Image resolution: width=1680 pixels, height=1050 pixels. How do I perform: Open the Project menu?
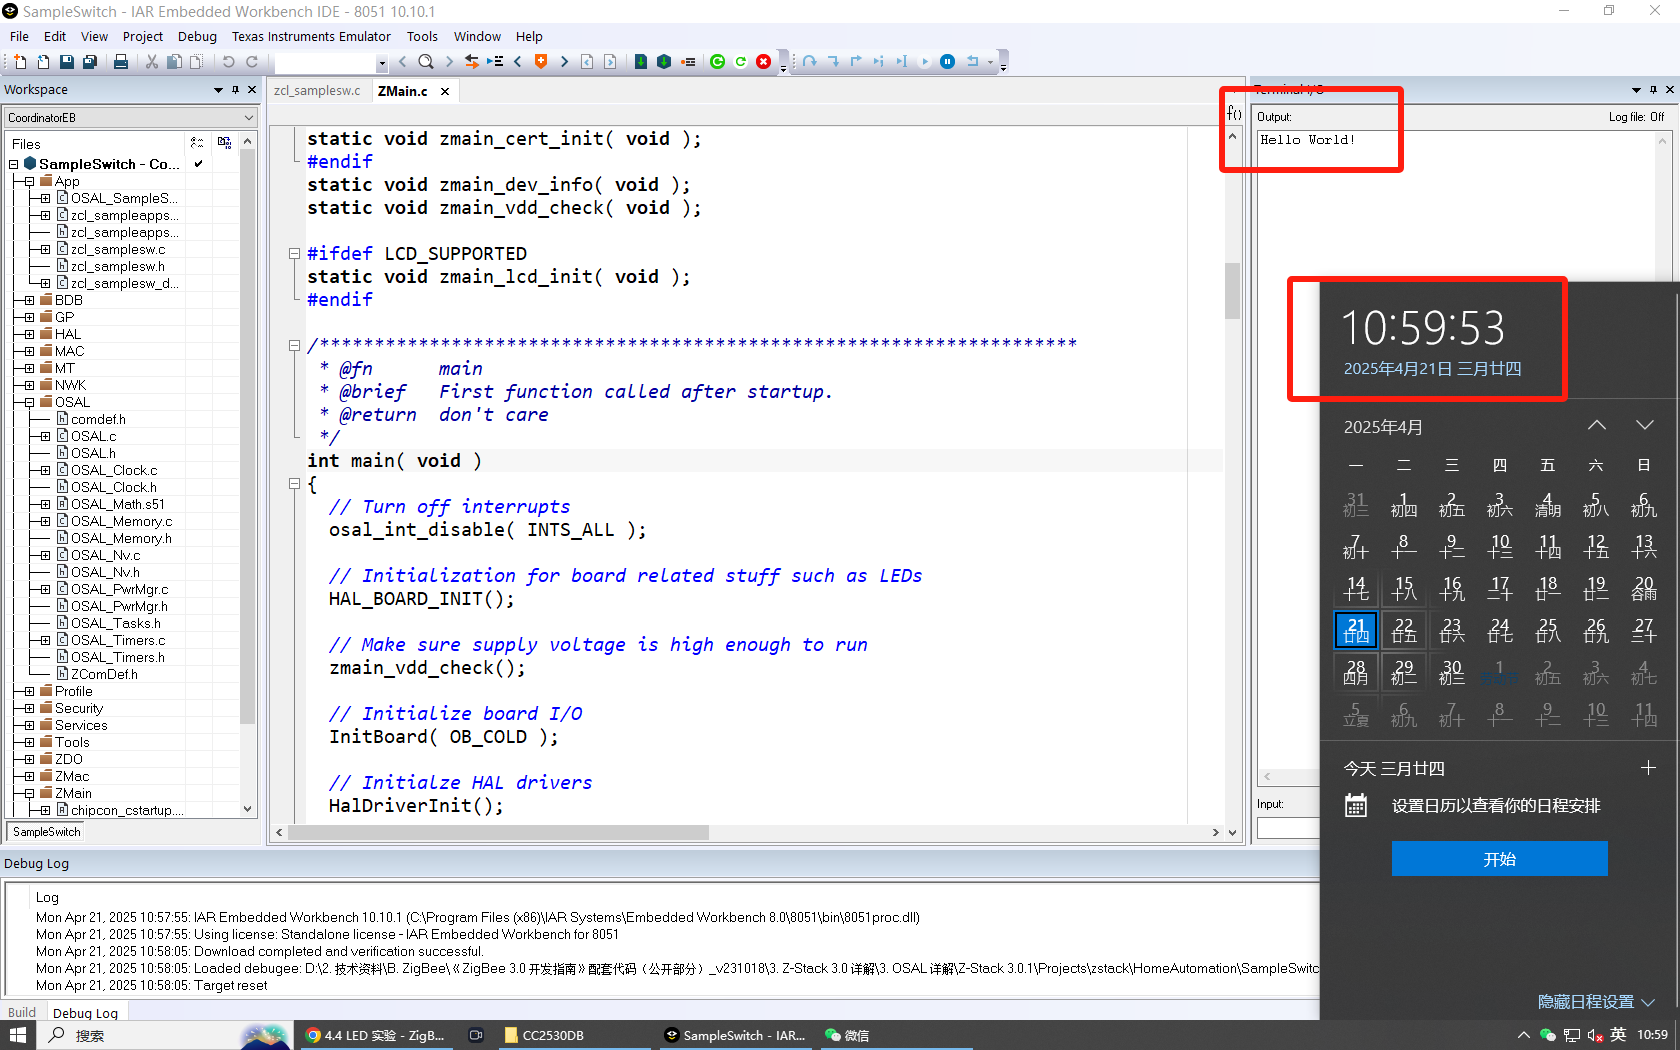pyautogui.click(x=142, y=37)
